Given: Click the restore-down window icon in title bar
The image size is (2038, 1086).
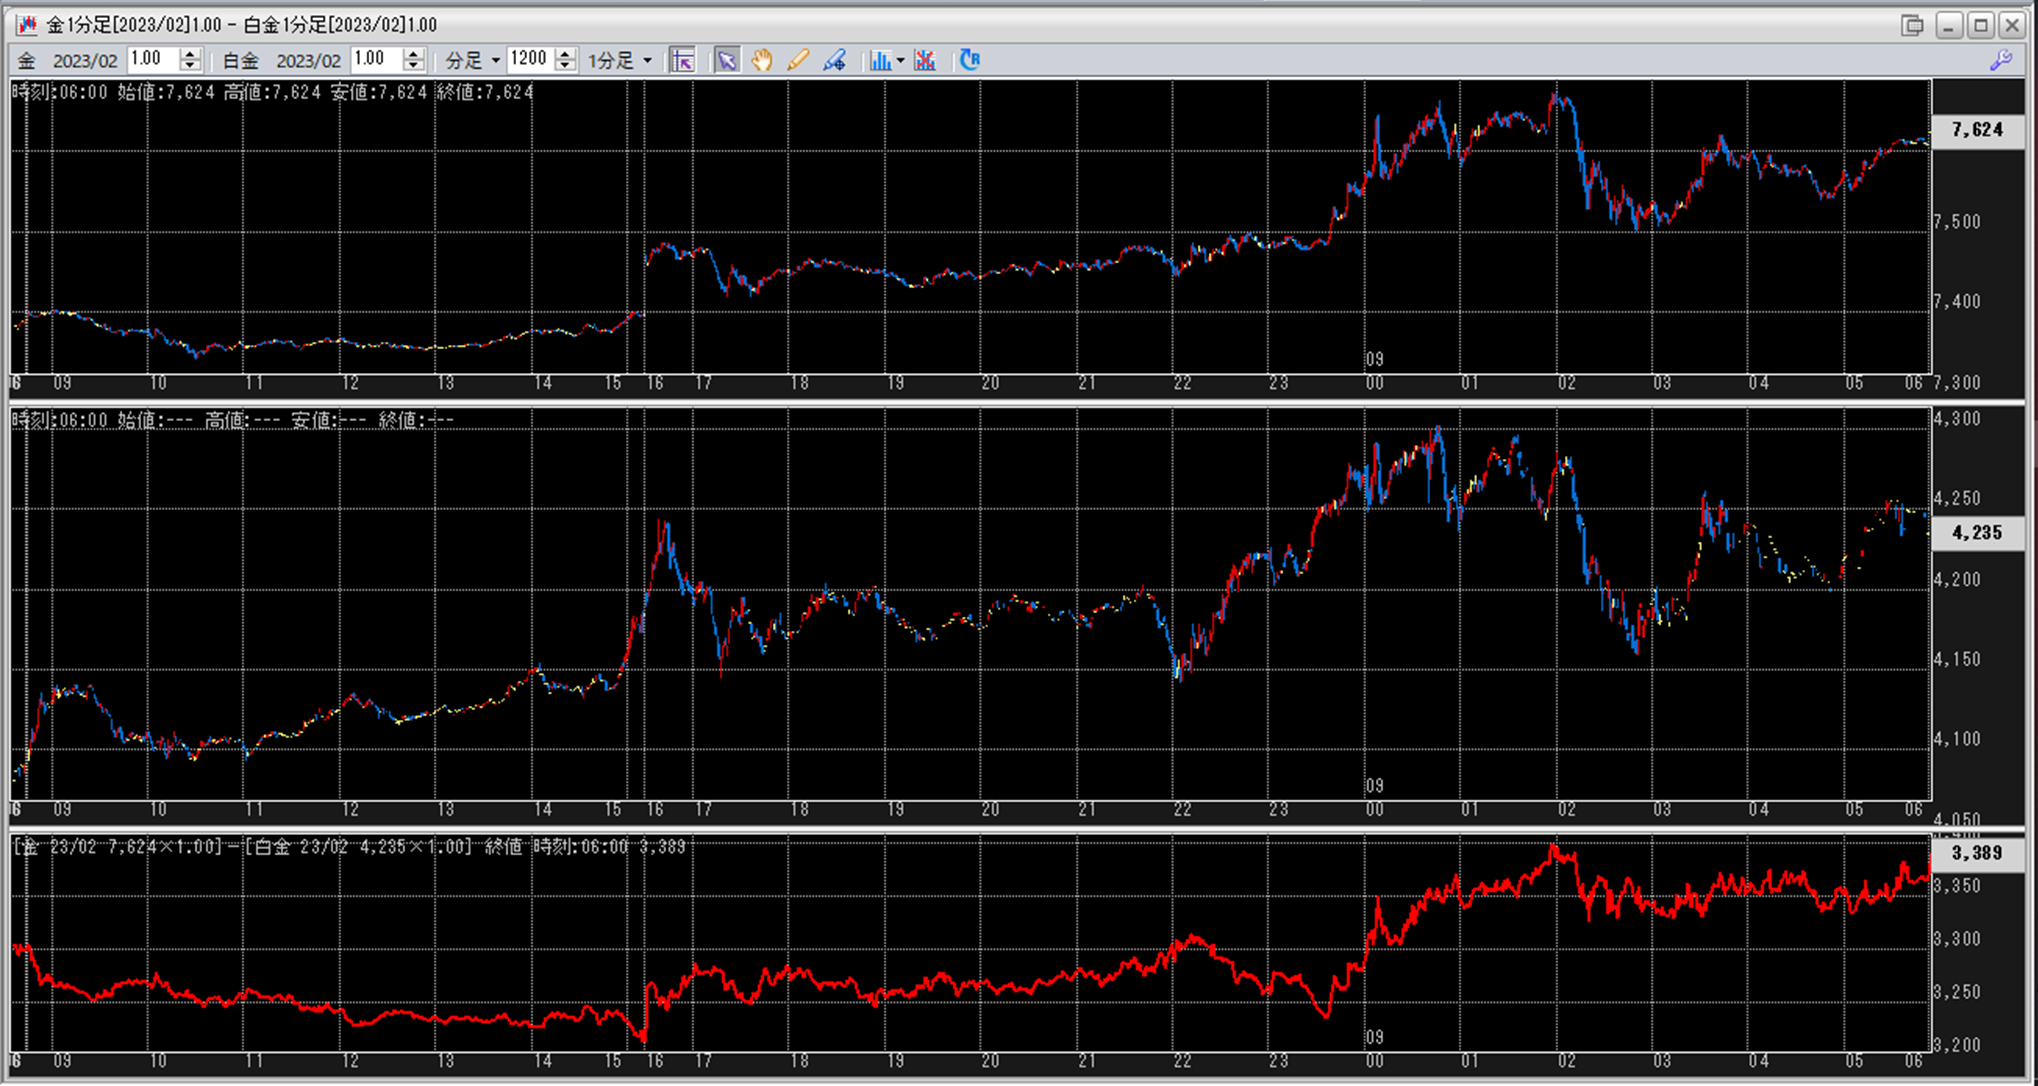Looking at the screenshot, I should point(1912,25).
